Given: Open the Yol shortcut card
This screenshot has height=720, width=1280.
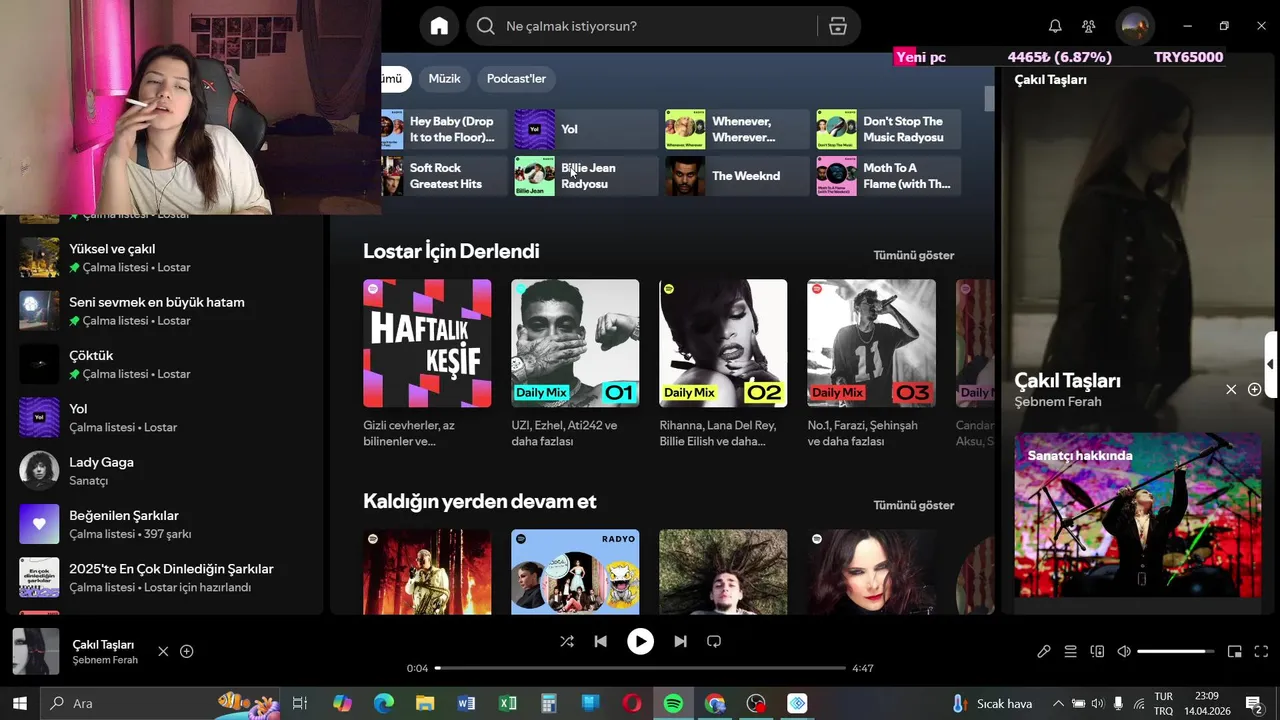Looking at the screenshot, I should [x=586, y=129].
